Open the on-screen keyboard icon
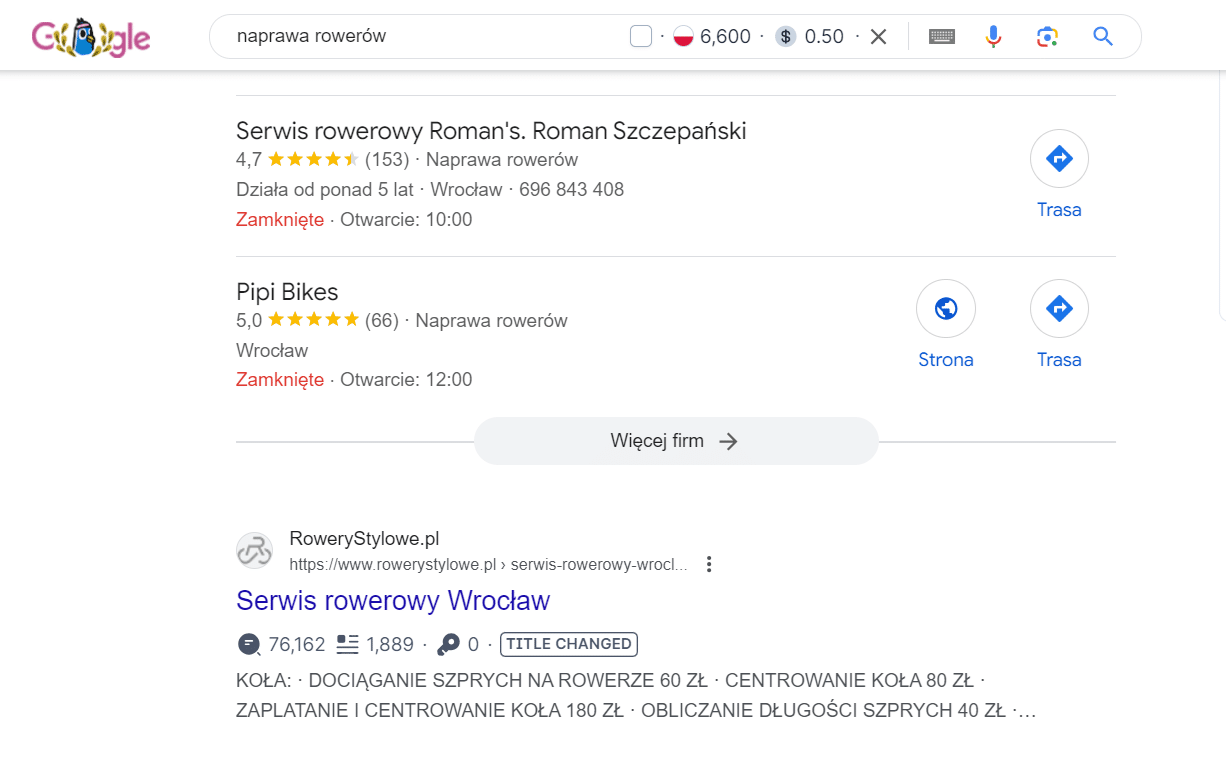1226x760 pixels. point(942,37)
